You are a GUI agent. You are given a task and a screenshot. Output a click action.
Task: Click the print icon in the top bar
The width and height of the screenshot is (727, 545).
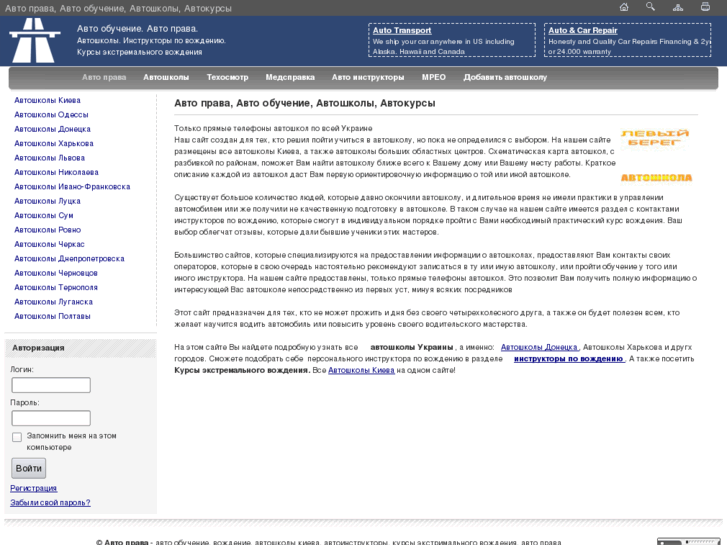click(705, 6)
